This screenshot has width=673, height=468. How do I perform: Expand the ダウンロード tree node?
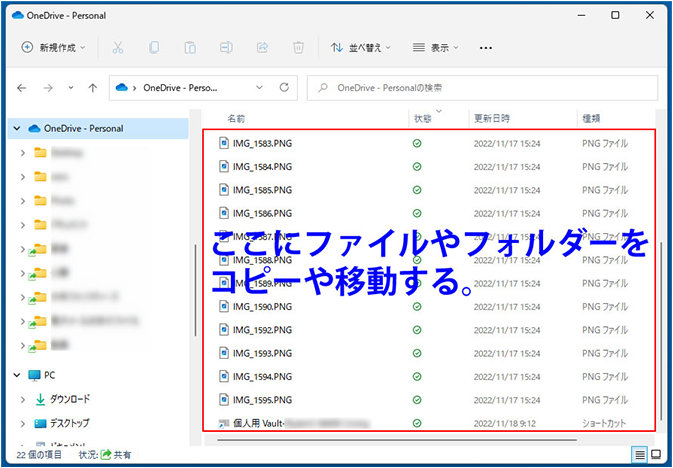(x=23, y=400)
